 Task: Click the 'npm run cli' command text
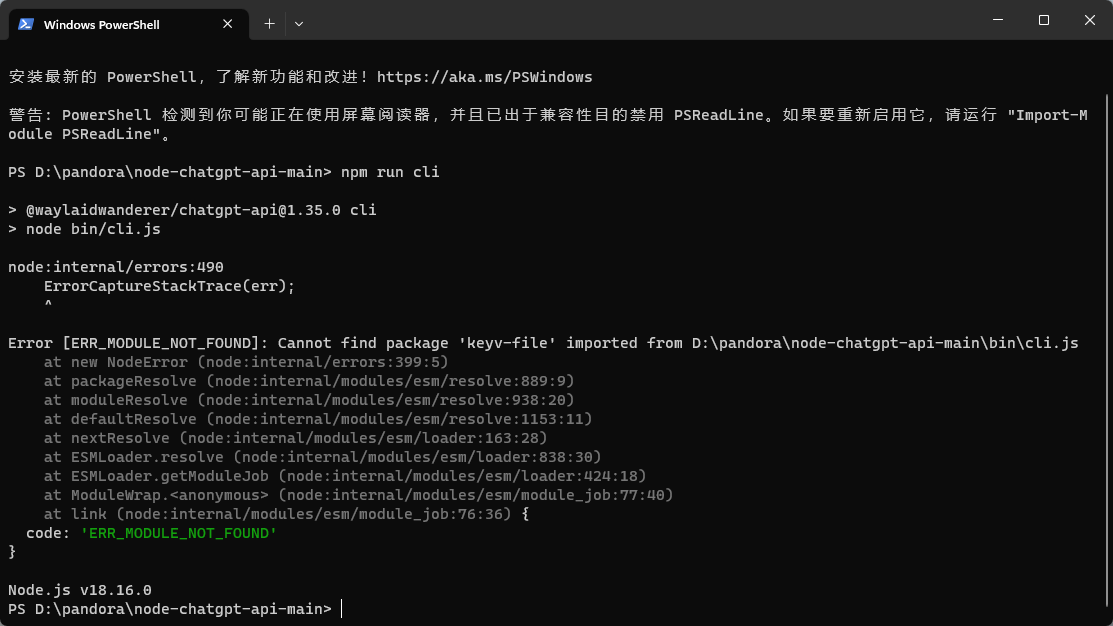pos(392,171)
